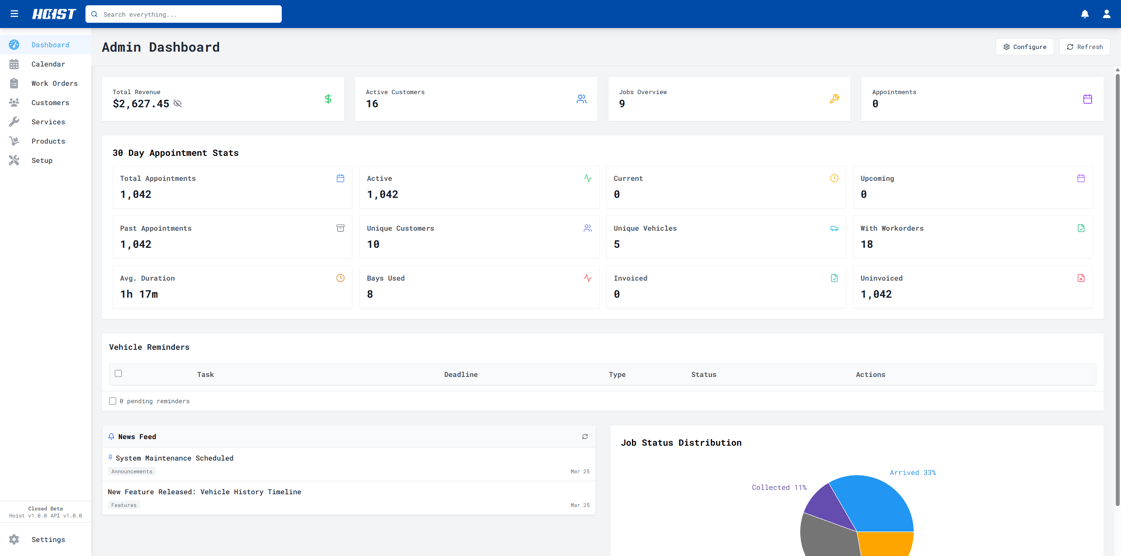
Task: Click the search magnifier icon
Action: (94, 14)
